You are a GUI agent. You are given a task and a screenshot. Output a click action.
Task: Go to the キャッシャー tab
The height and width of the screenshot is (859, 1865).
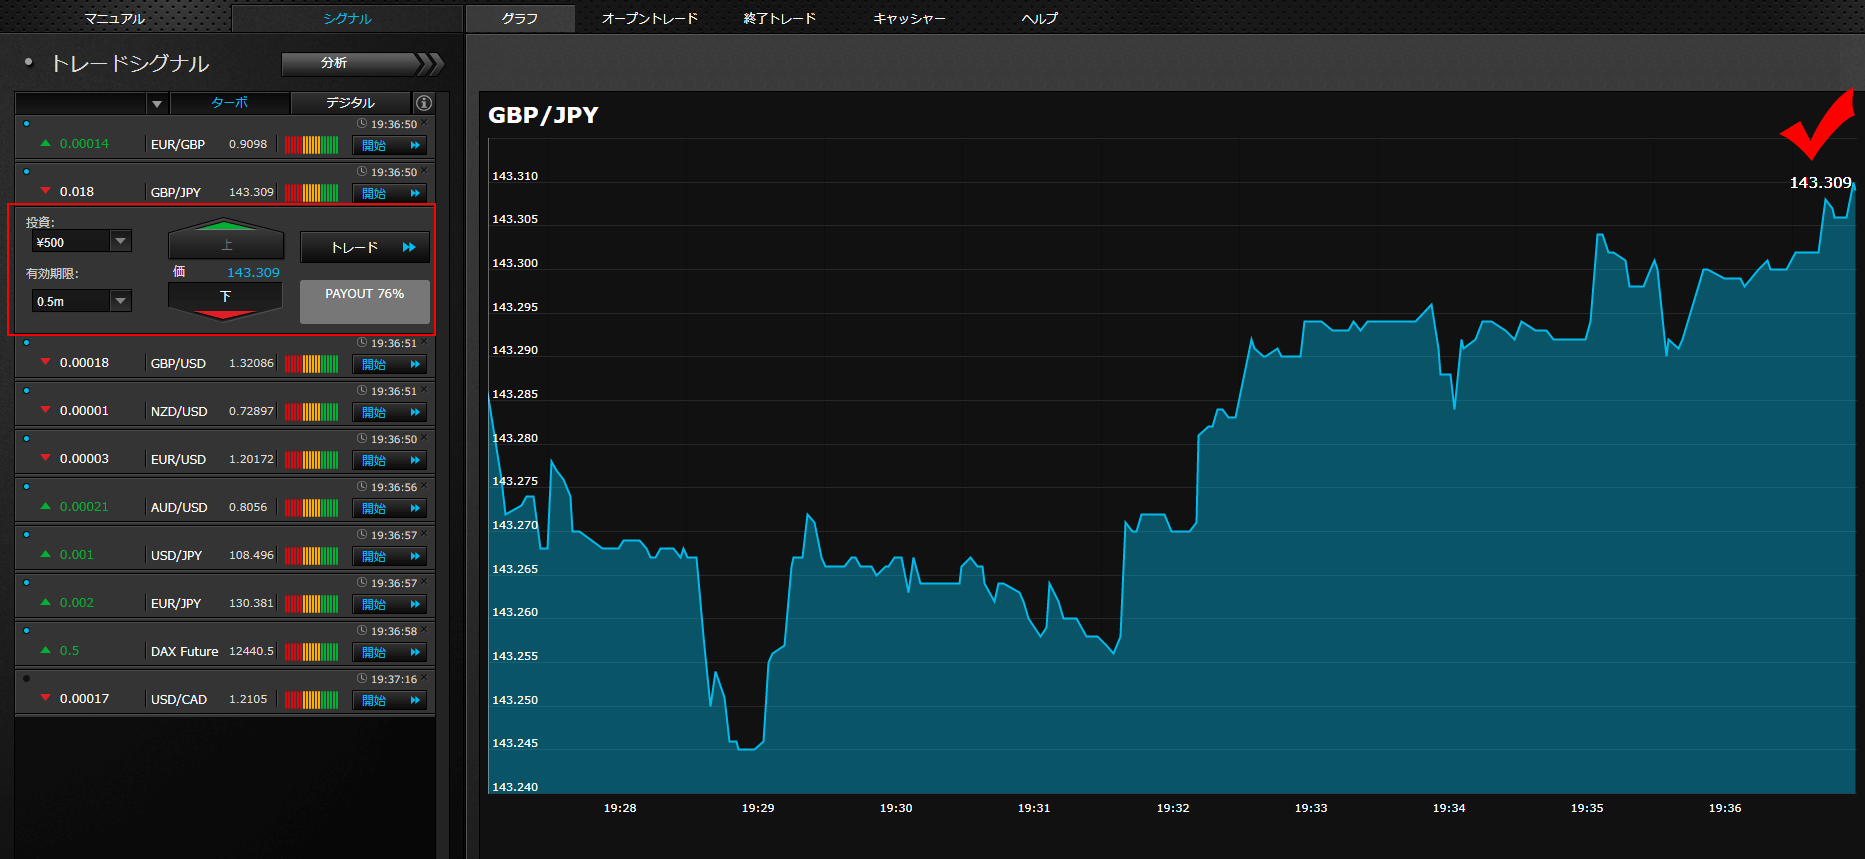click(909, 18)
